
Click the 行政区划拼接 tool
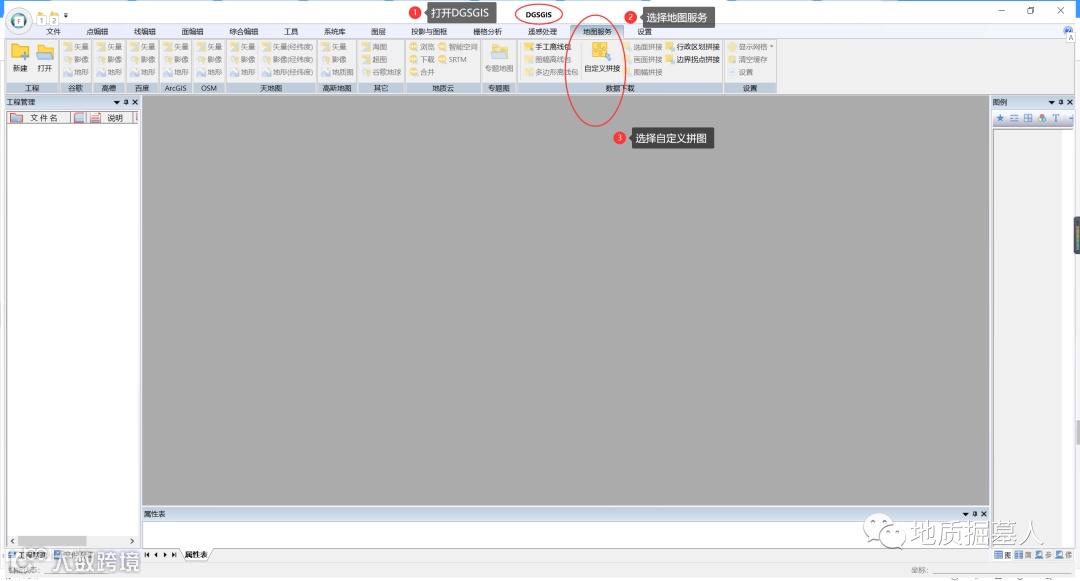tap(692, 47)
